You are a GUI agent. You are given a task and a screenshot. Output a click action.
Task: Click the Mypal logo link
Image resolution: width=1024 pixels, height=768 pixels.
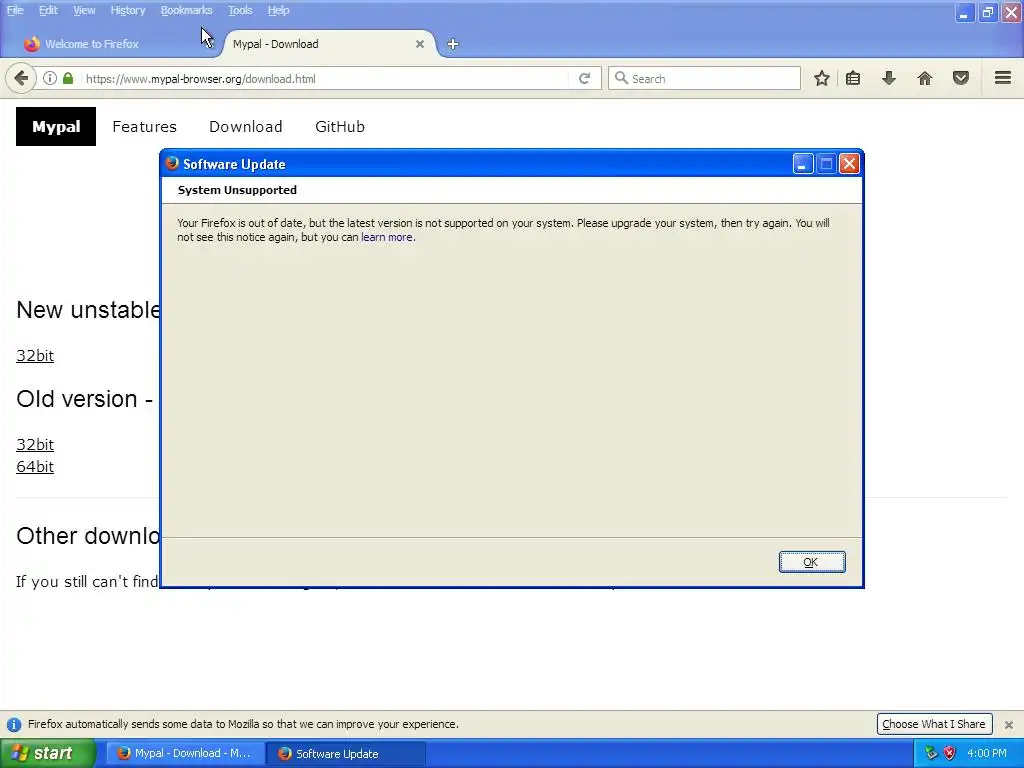[x=56, y=126]
